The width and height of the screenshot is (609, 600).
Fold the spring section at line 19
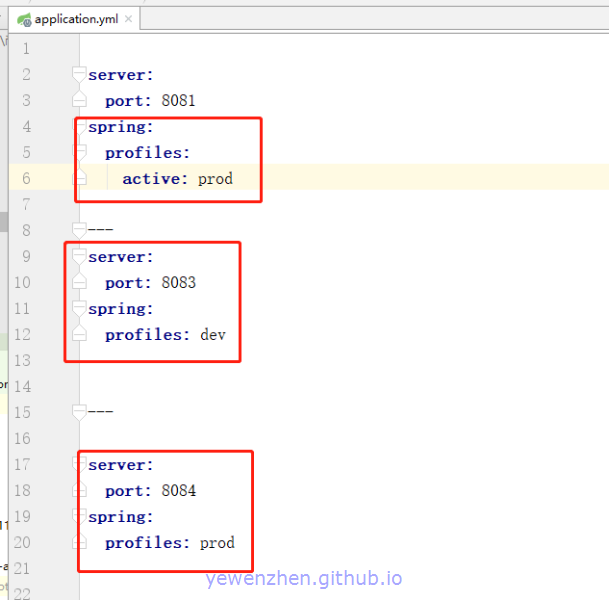(x=80, y=517)
